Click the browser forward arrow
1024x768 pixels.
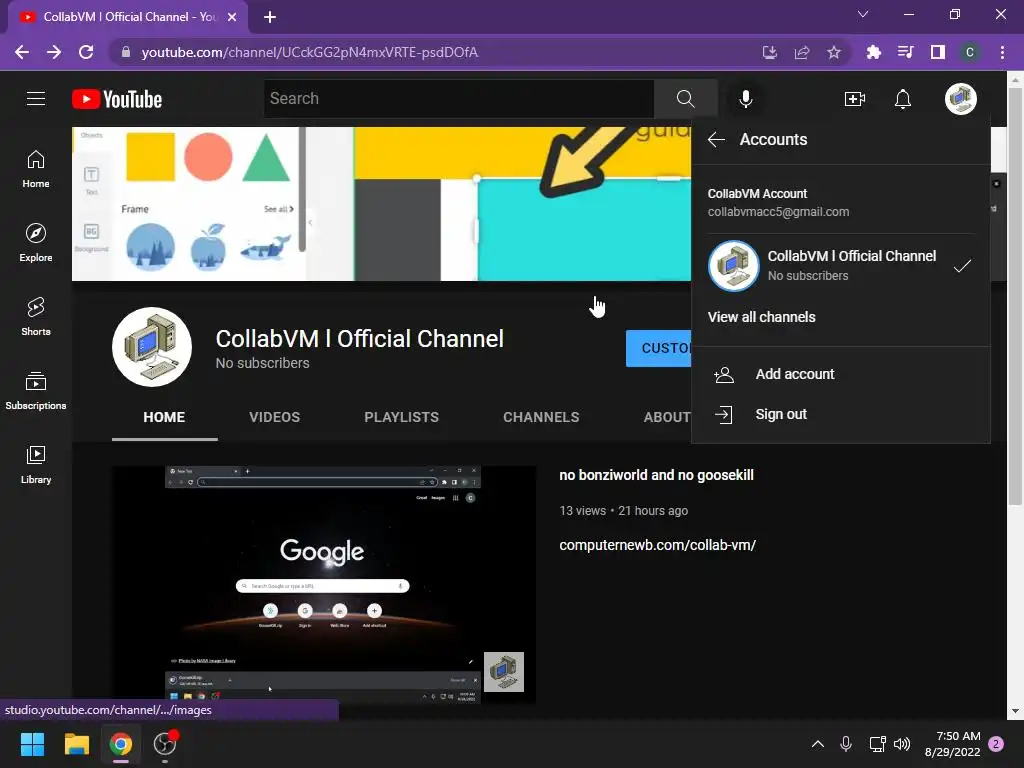(x=54, y=52)
